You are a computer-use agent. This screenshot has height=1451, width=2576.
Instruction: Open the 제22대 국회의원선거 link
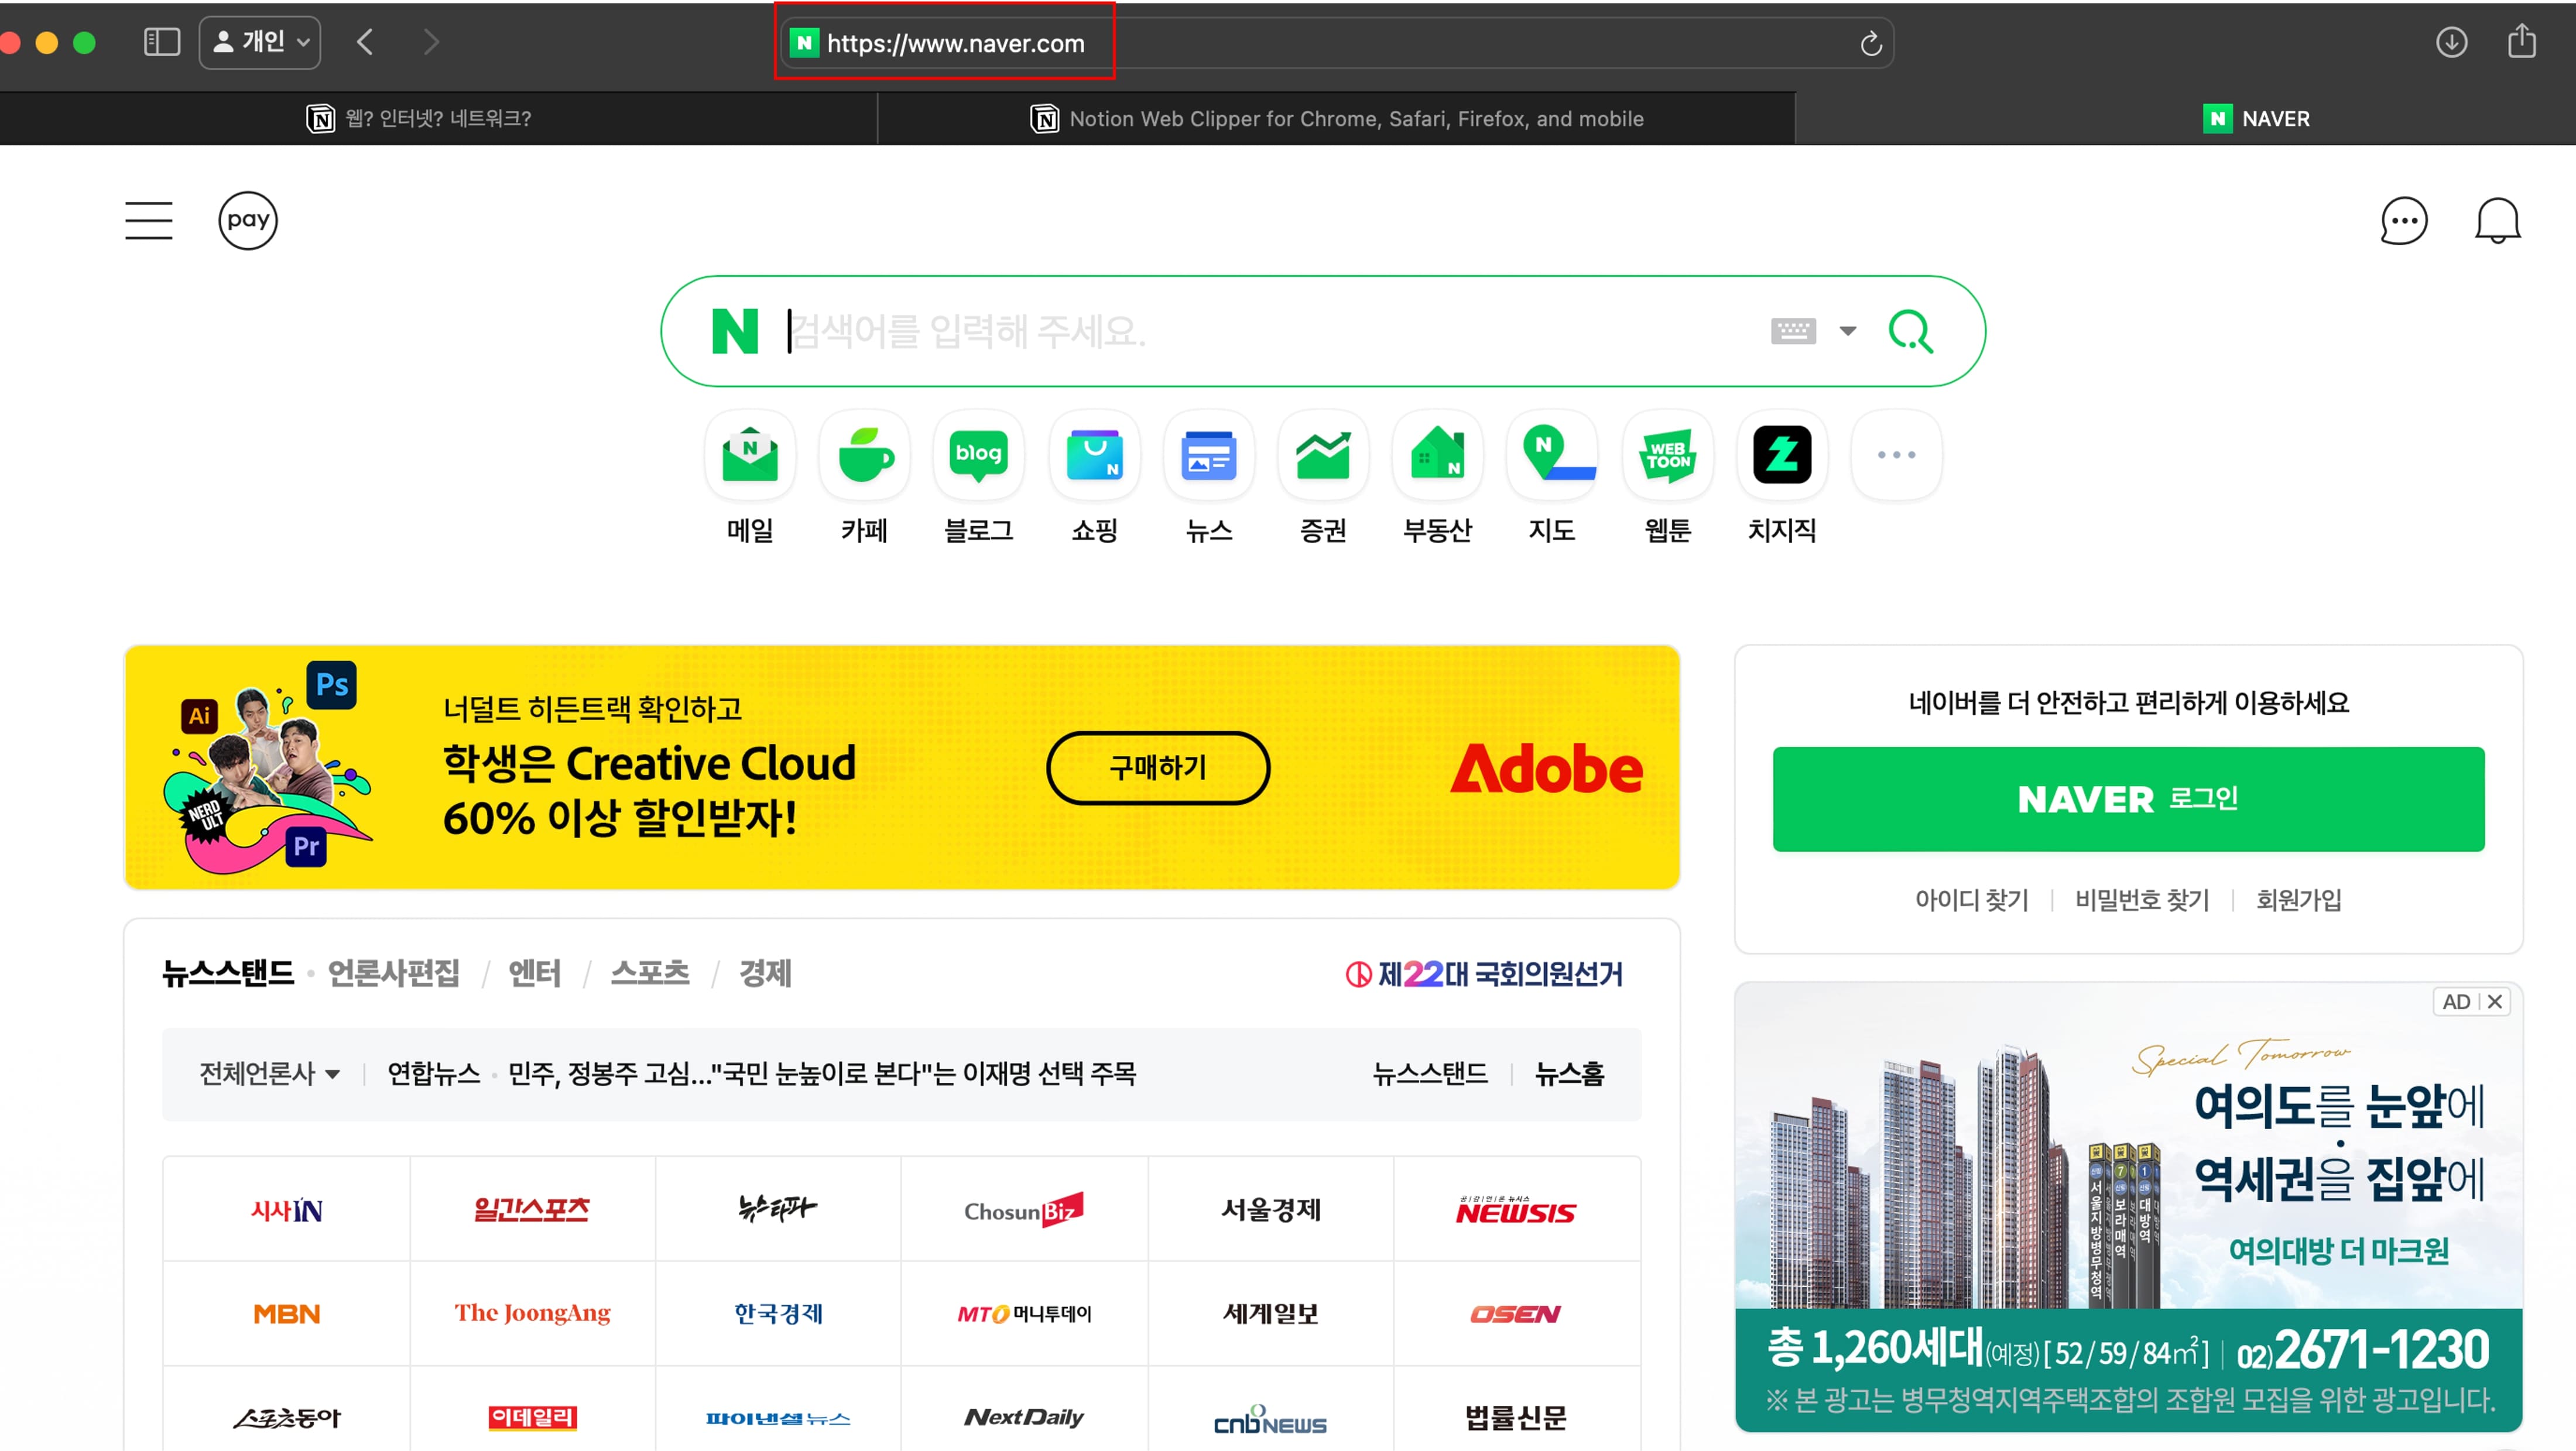pos(1484,974)
